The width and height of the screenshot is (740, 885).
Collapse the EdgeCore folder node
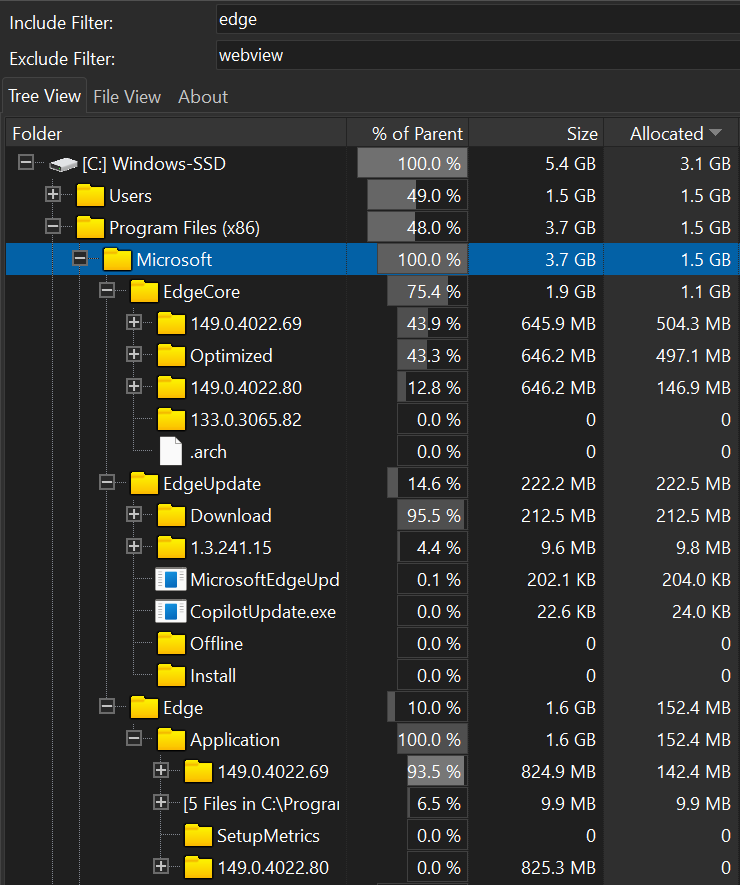pos(107,290)
